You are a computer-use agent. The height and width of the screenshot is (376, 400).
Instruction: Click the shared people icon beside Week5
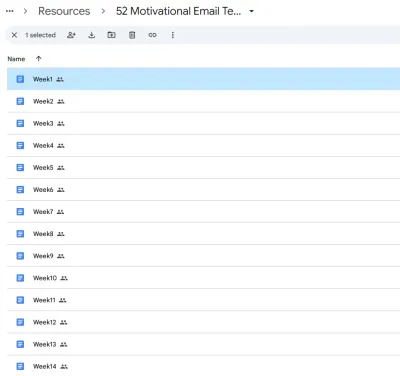pos(61,168)
